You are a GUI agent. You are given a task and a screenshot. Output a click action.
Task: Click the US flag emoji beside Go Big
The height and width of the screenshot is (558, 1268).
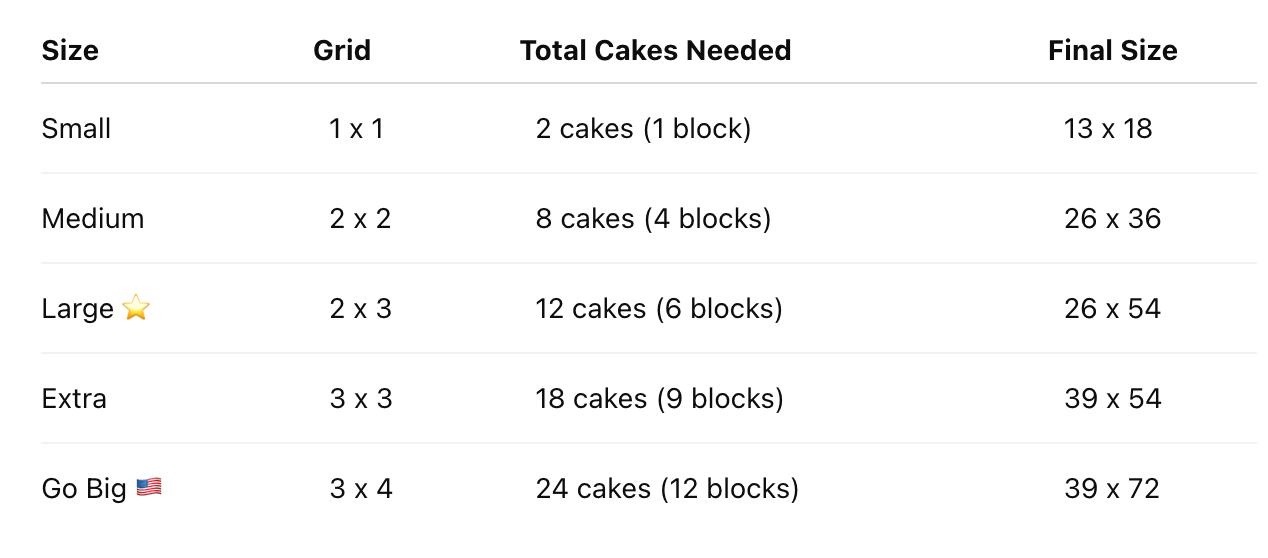(x=149, y=488)
